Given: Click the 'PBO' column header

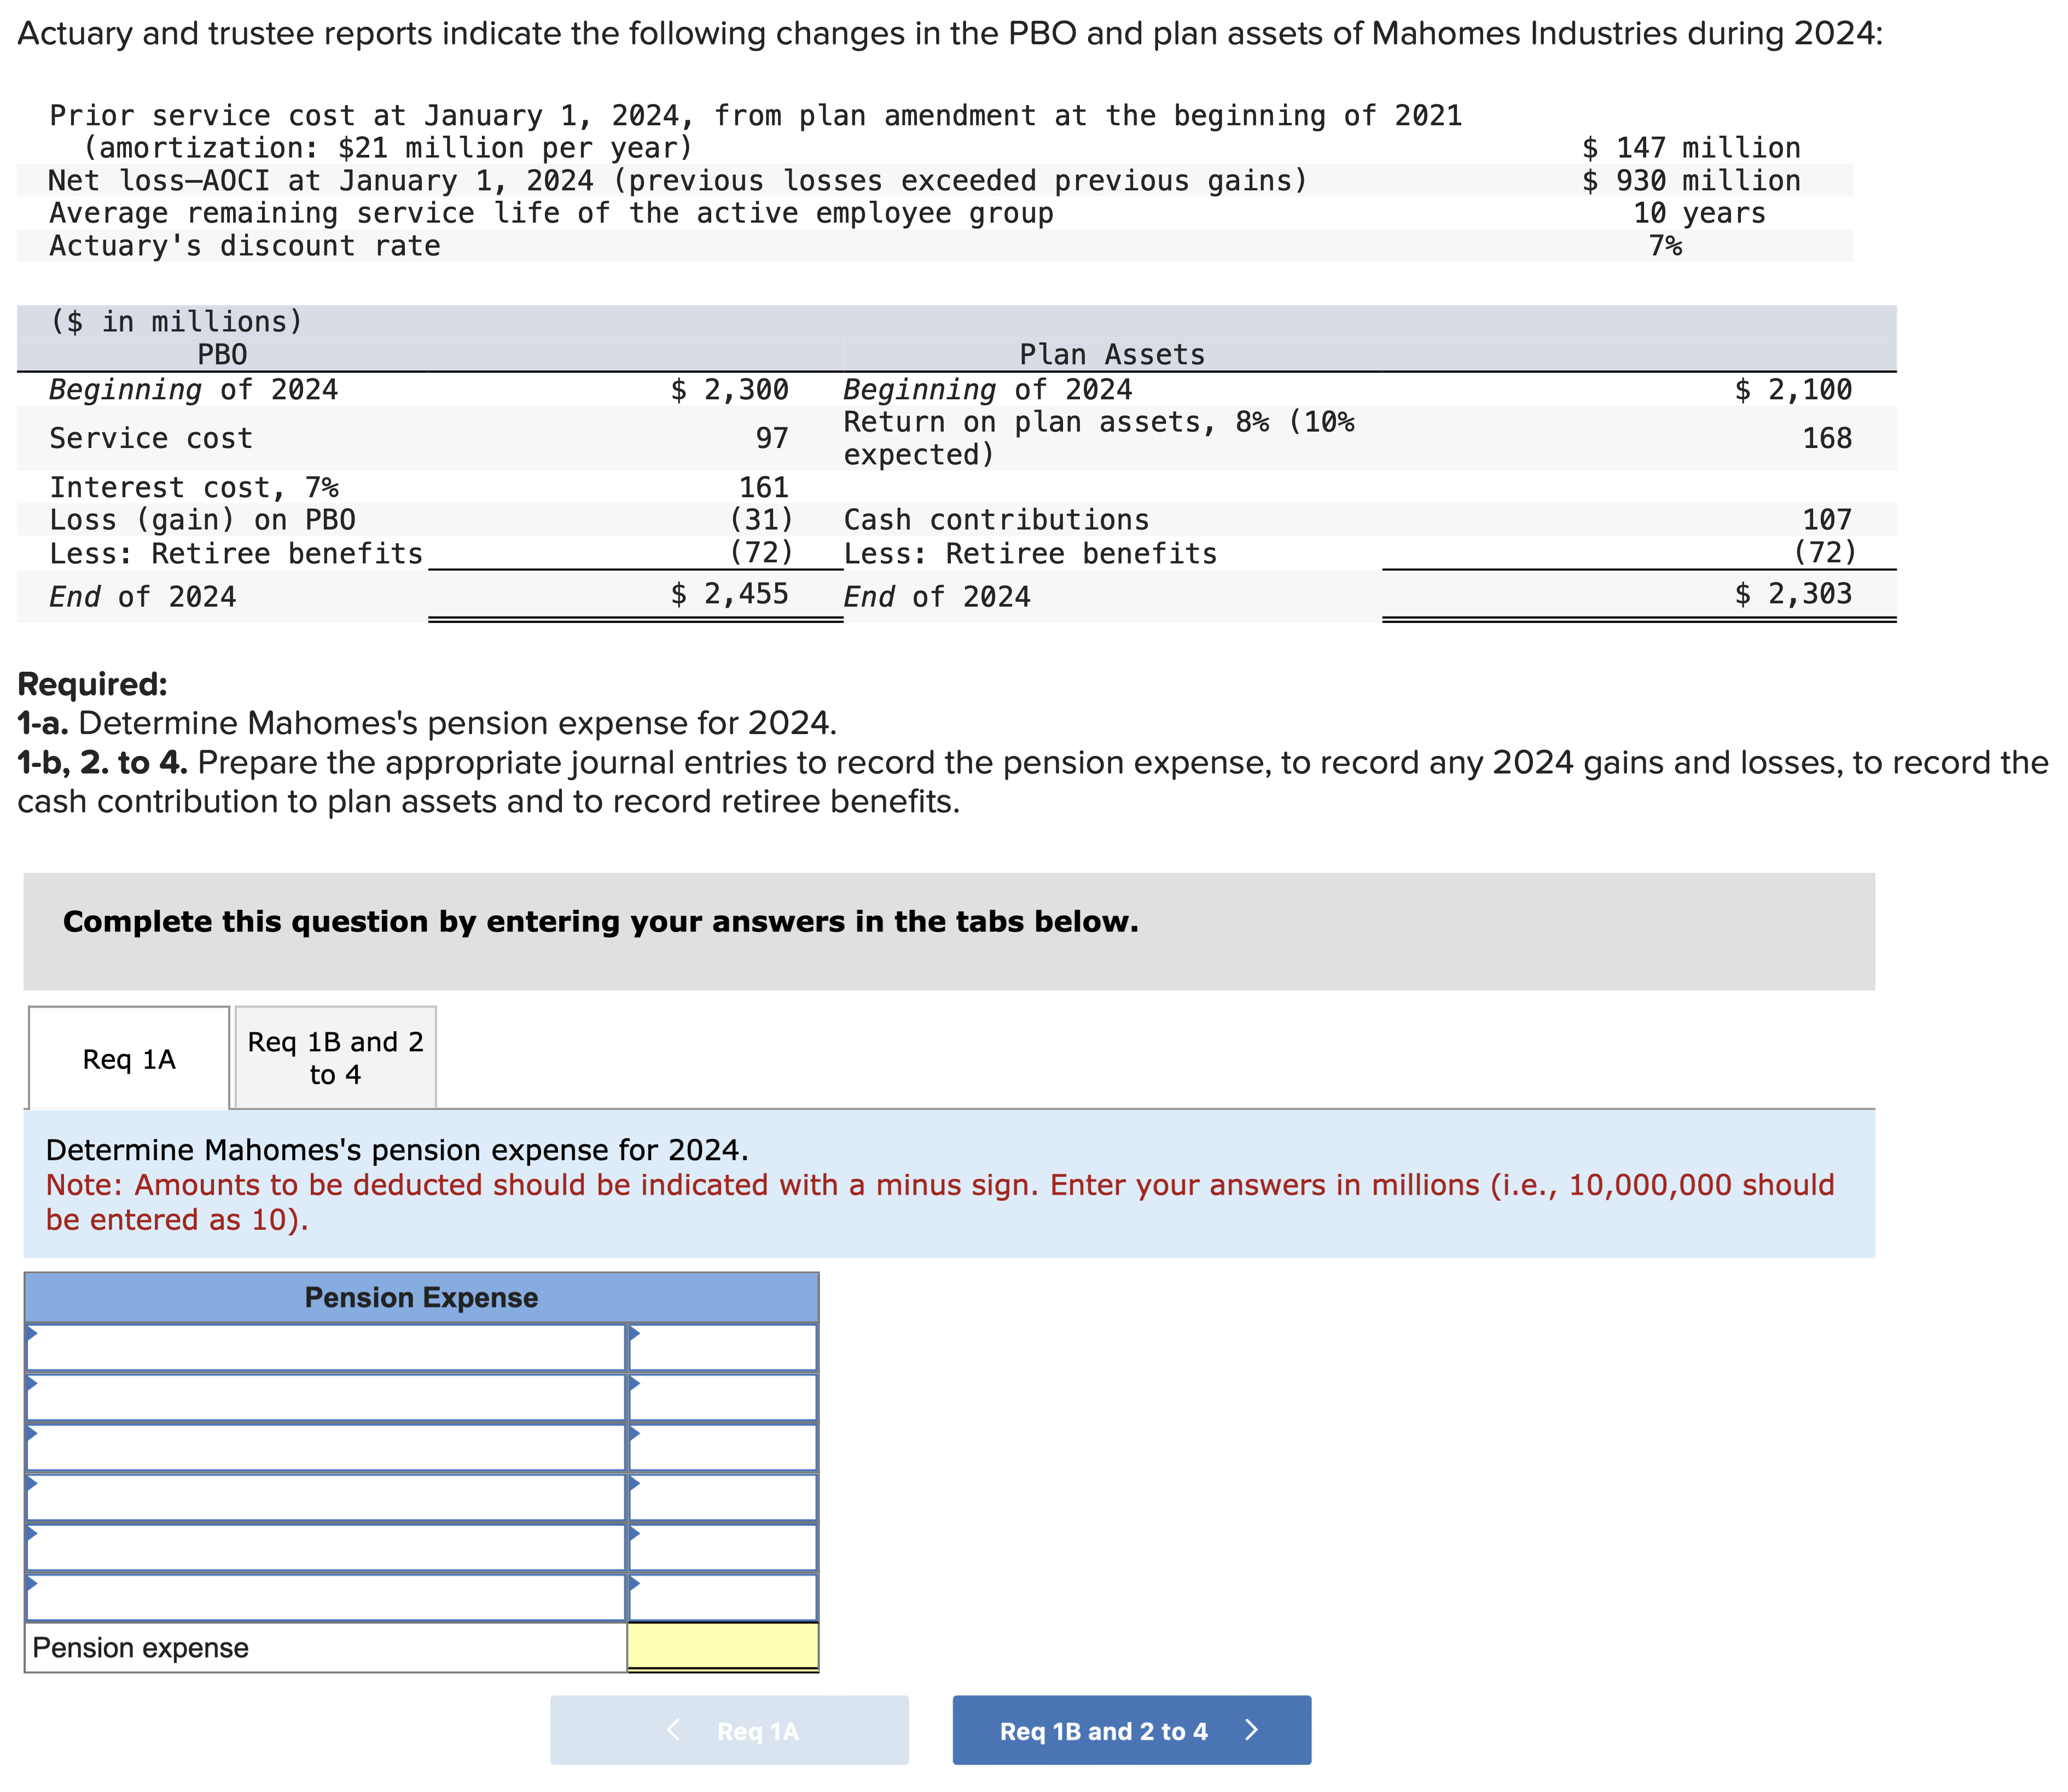Looking at the screenshot, I should tap(222, 355).
